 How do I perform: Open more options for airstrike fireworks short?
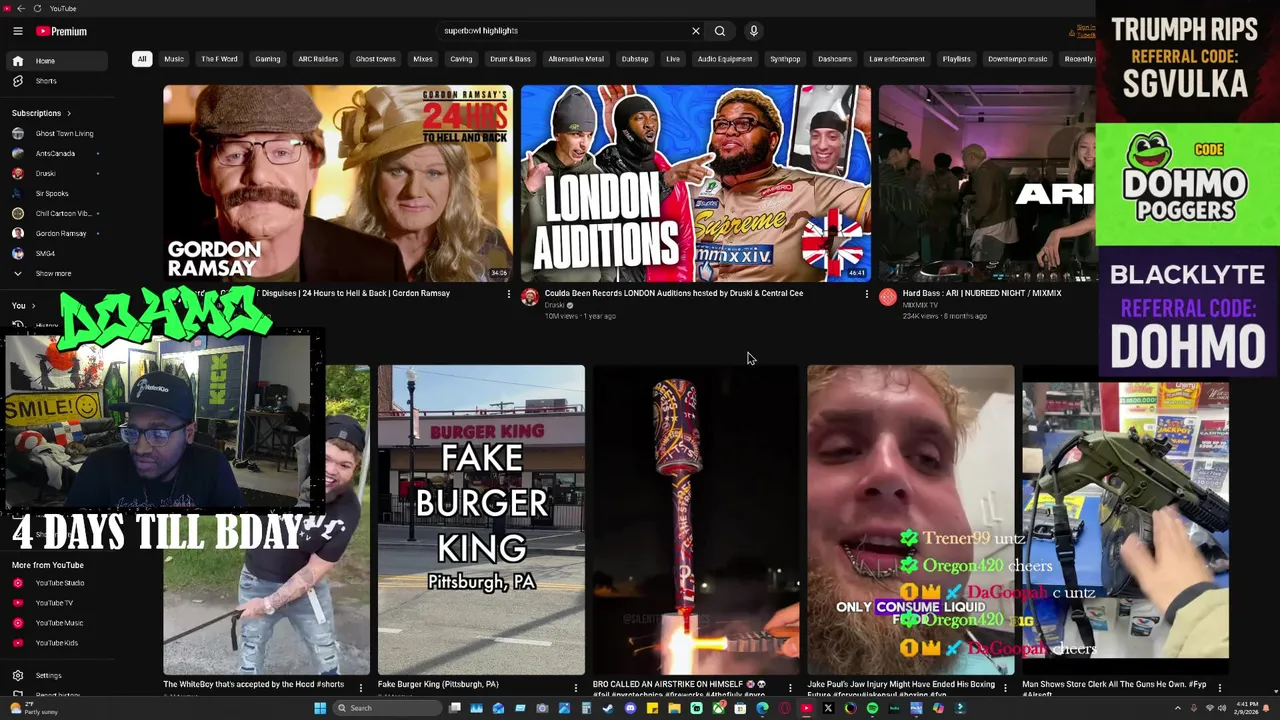pyautogui.click(x=790, y=687)
